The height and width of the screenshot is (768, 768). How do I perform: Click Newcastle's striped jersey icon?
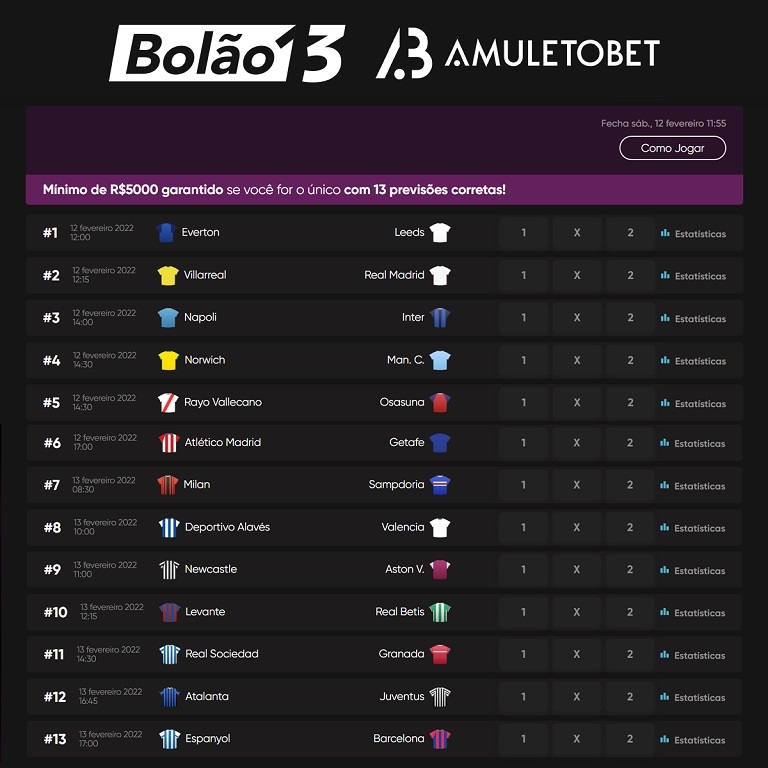pyautogui.click(x=168, y=570)
